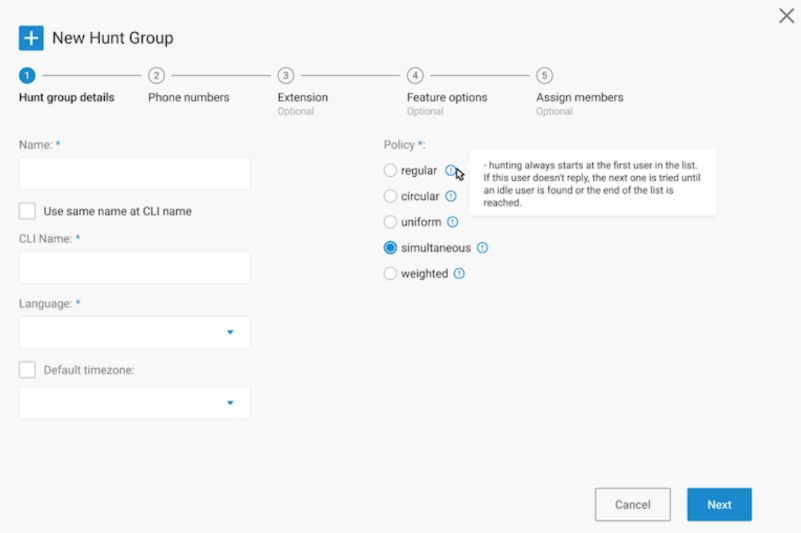Open the Language dropdown
801x533 pixels.
click(135, 332)
